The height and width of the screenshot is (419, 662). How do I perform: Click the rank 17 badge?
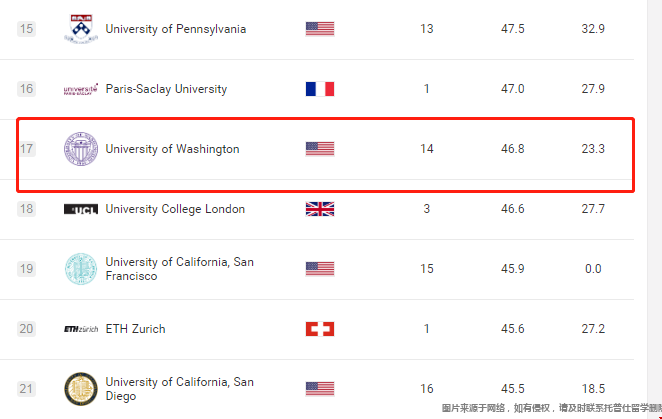(27, 149)
